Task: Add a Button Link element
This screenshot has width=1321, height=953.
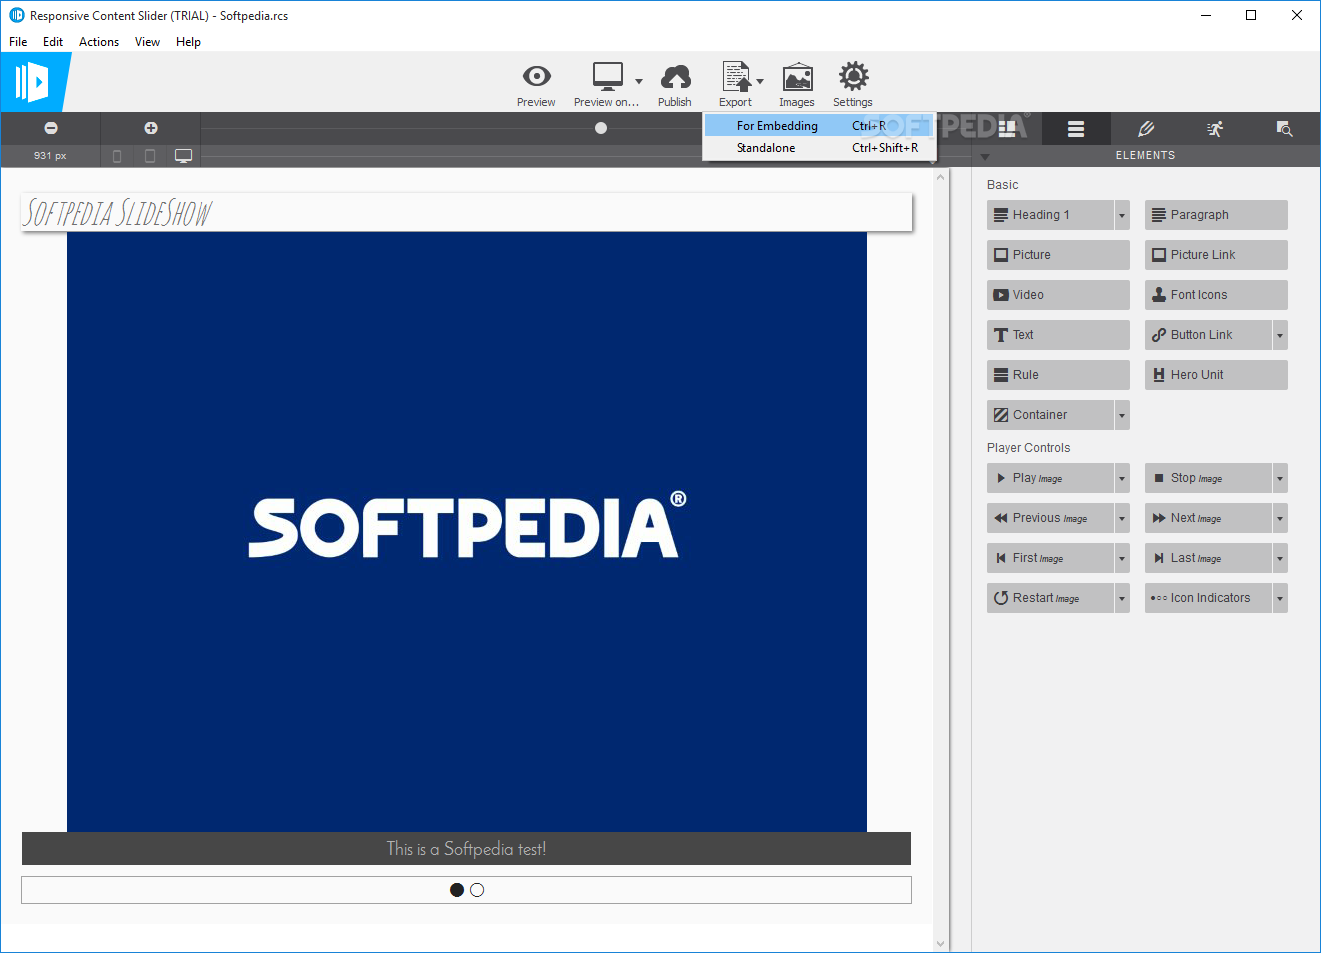Action: (x=1208, y=335)
